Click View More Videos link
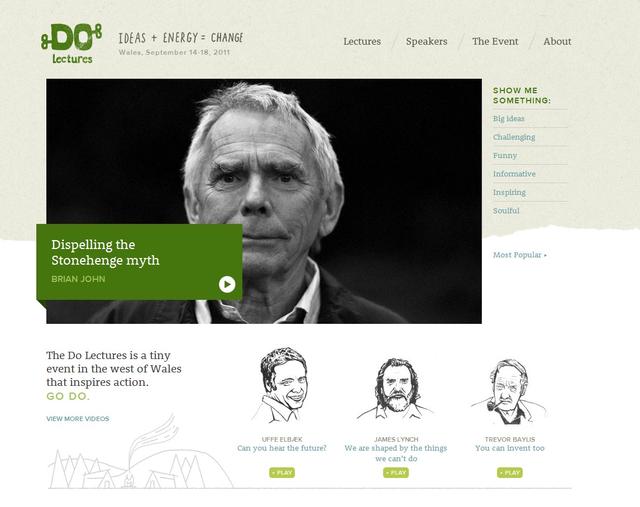 (x=78, y=419)
